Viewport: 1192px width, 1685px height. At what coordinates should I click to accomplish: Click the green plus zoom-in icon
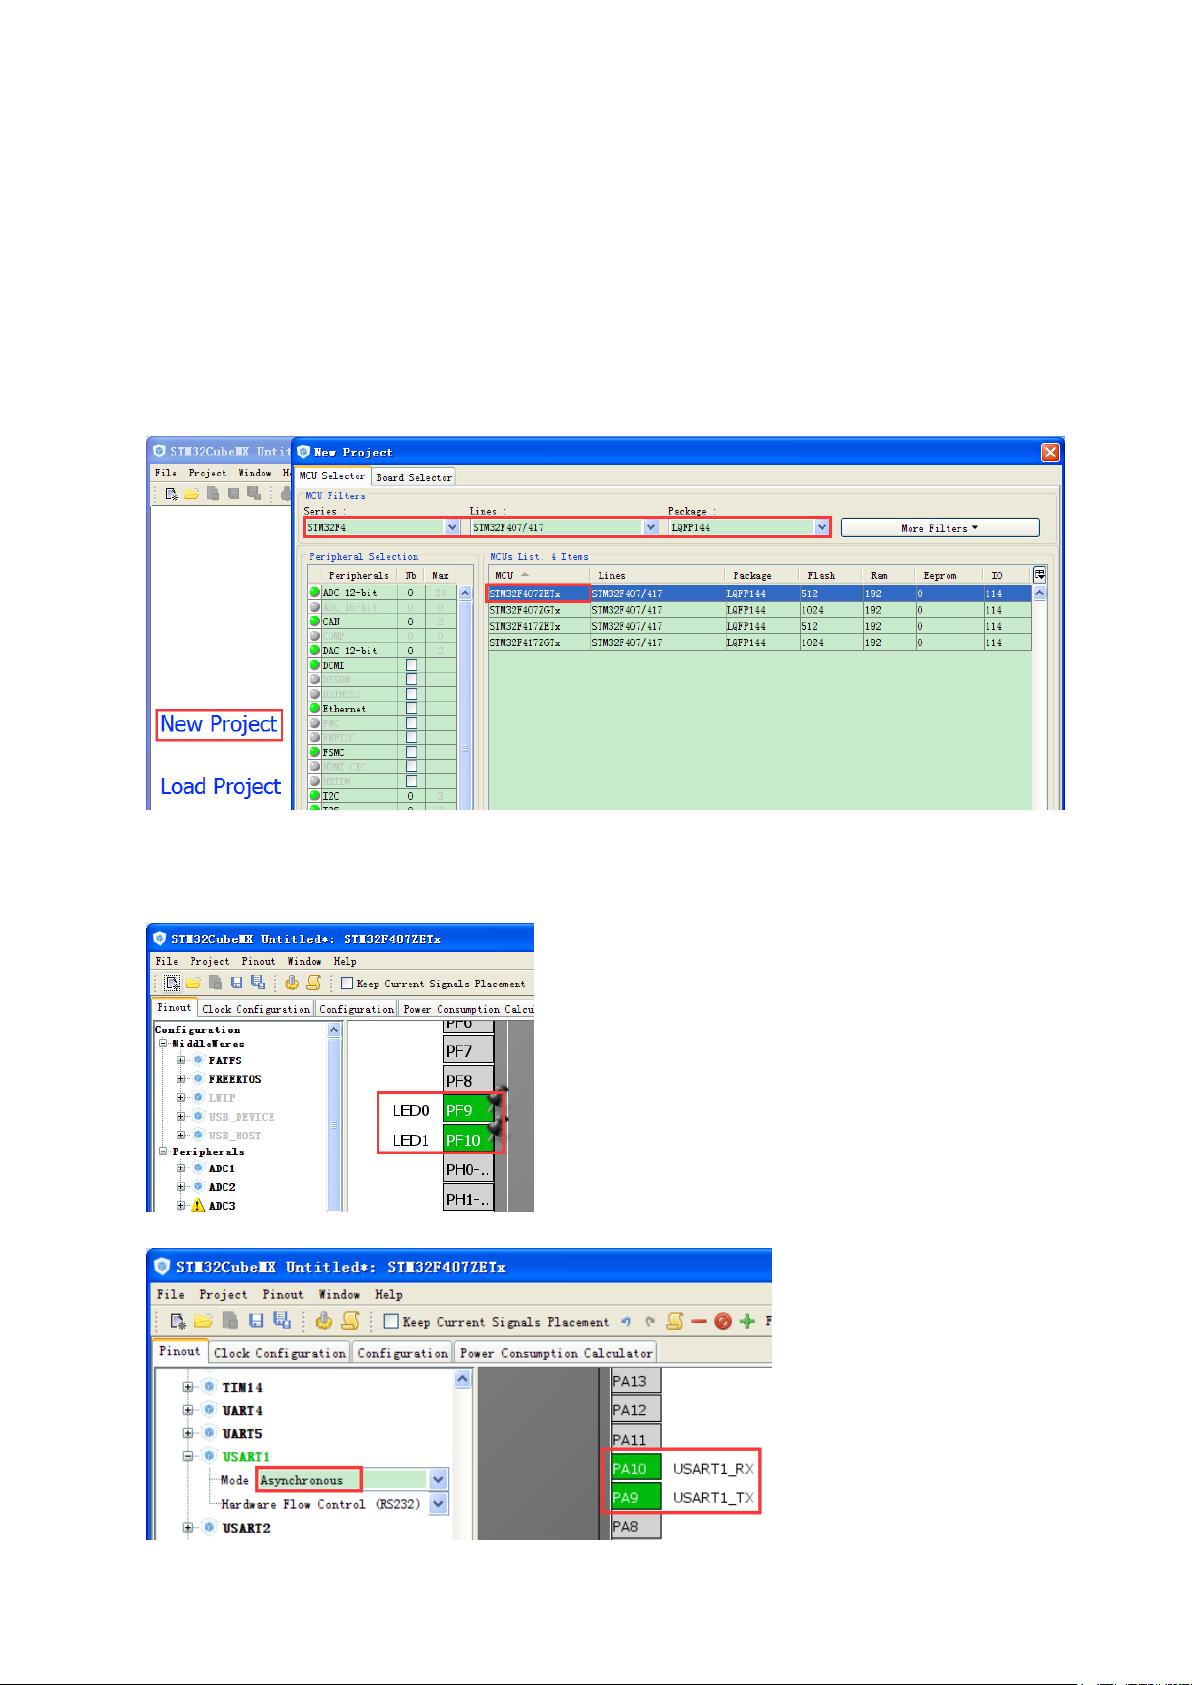(x=747, y=1322)
